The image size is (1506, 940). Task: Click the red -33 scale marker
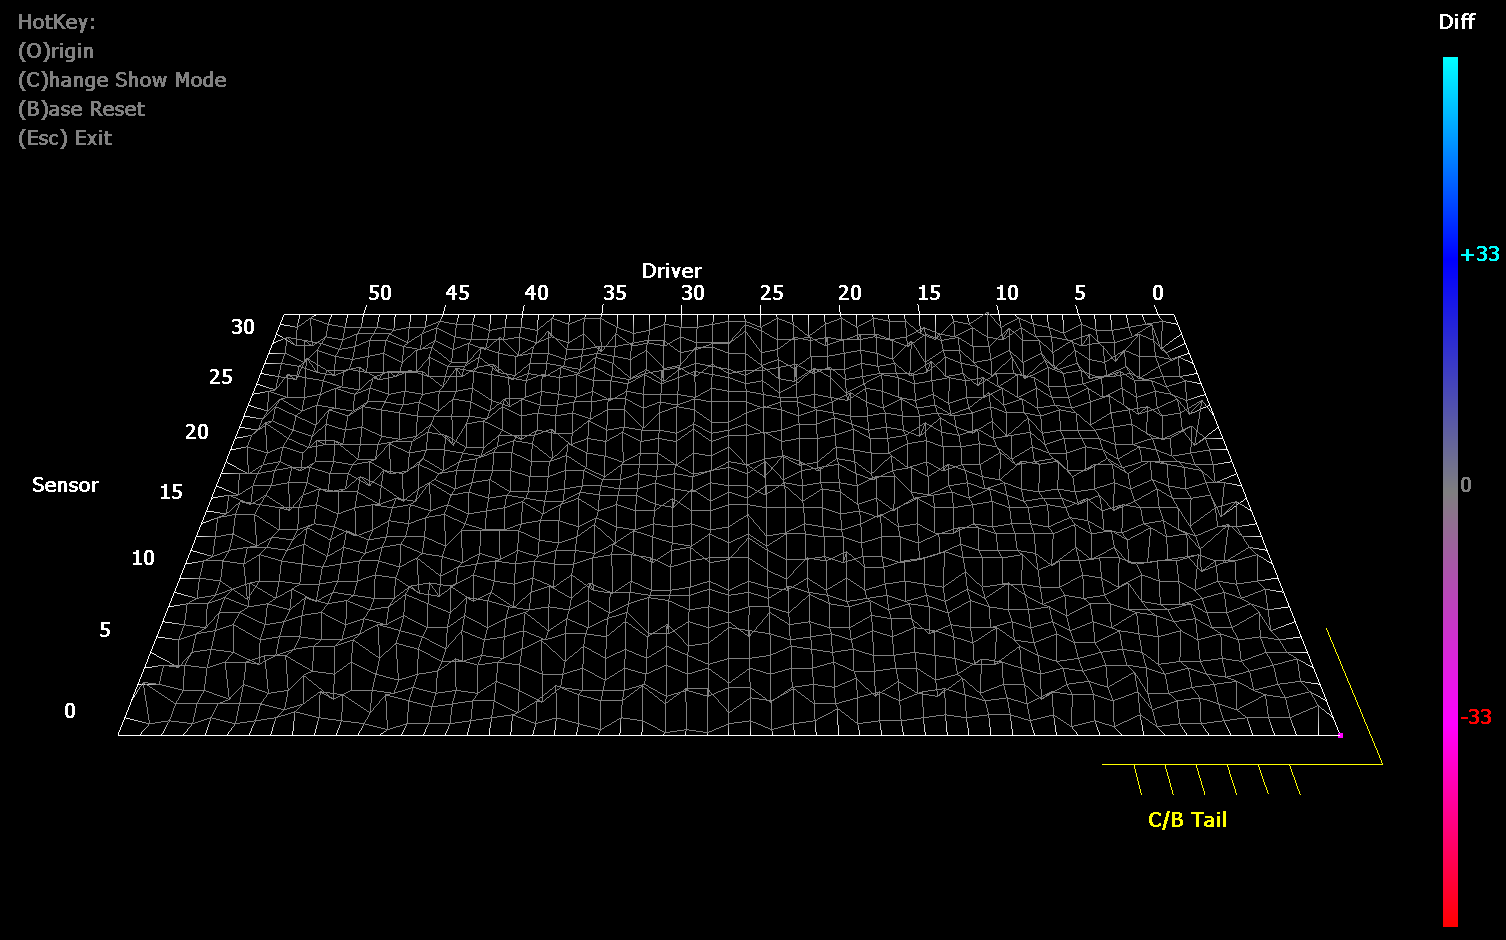point(1476,717)
